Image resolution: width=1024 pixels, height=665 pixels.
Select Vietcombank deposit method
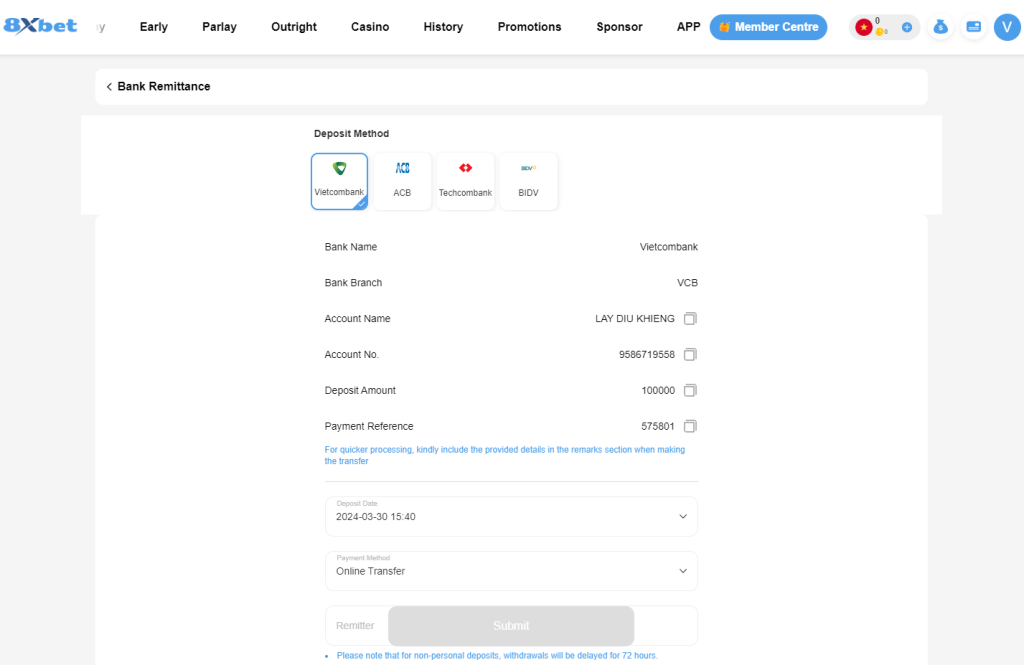point(339,181)
